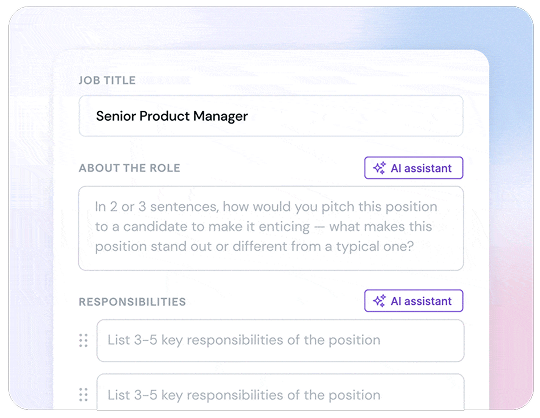Select the JOB TITLE field label

107,80
